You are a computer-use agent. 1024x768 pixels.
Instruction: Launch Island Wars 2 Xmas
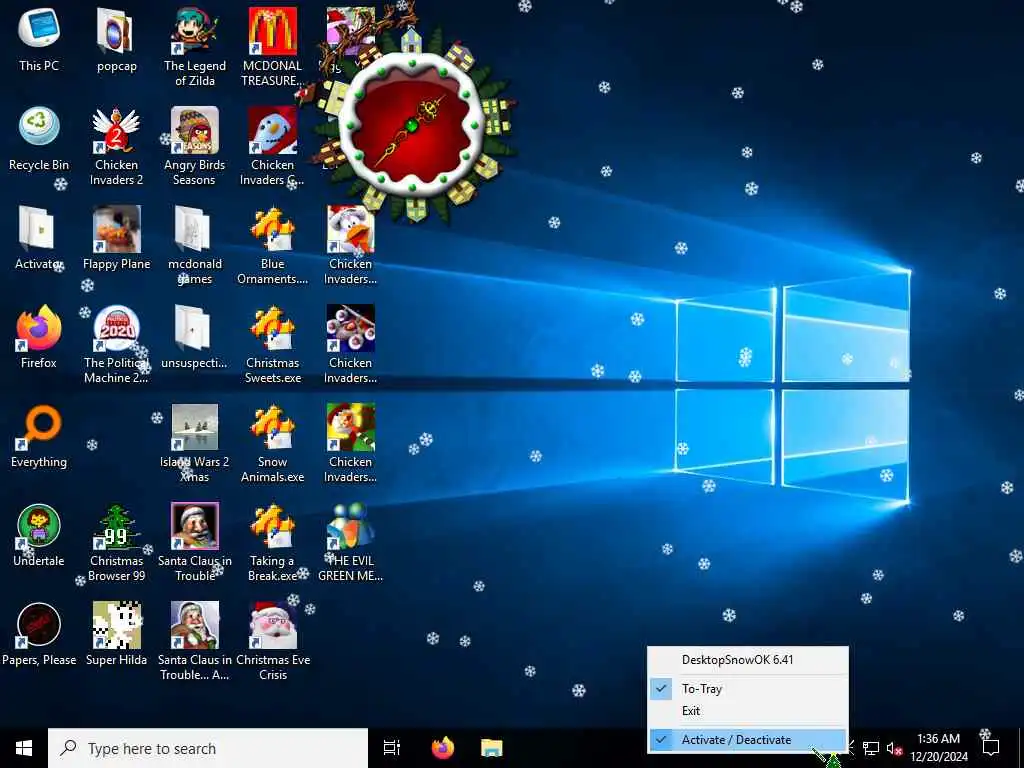coord(195,443)
